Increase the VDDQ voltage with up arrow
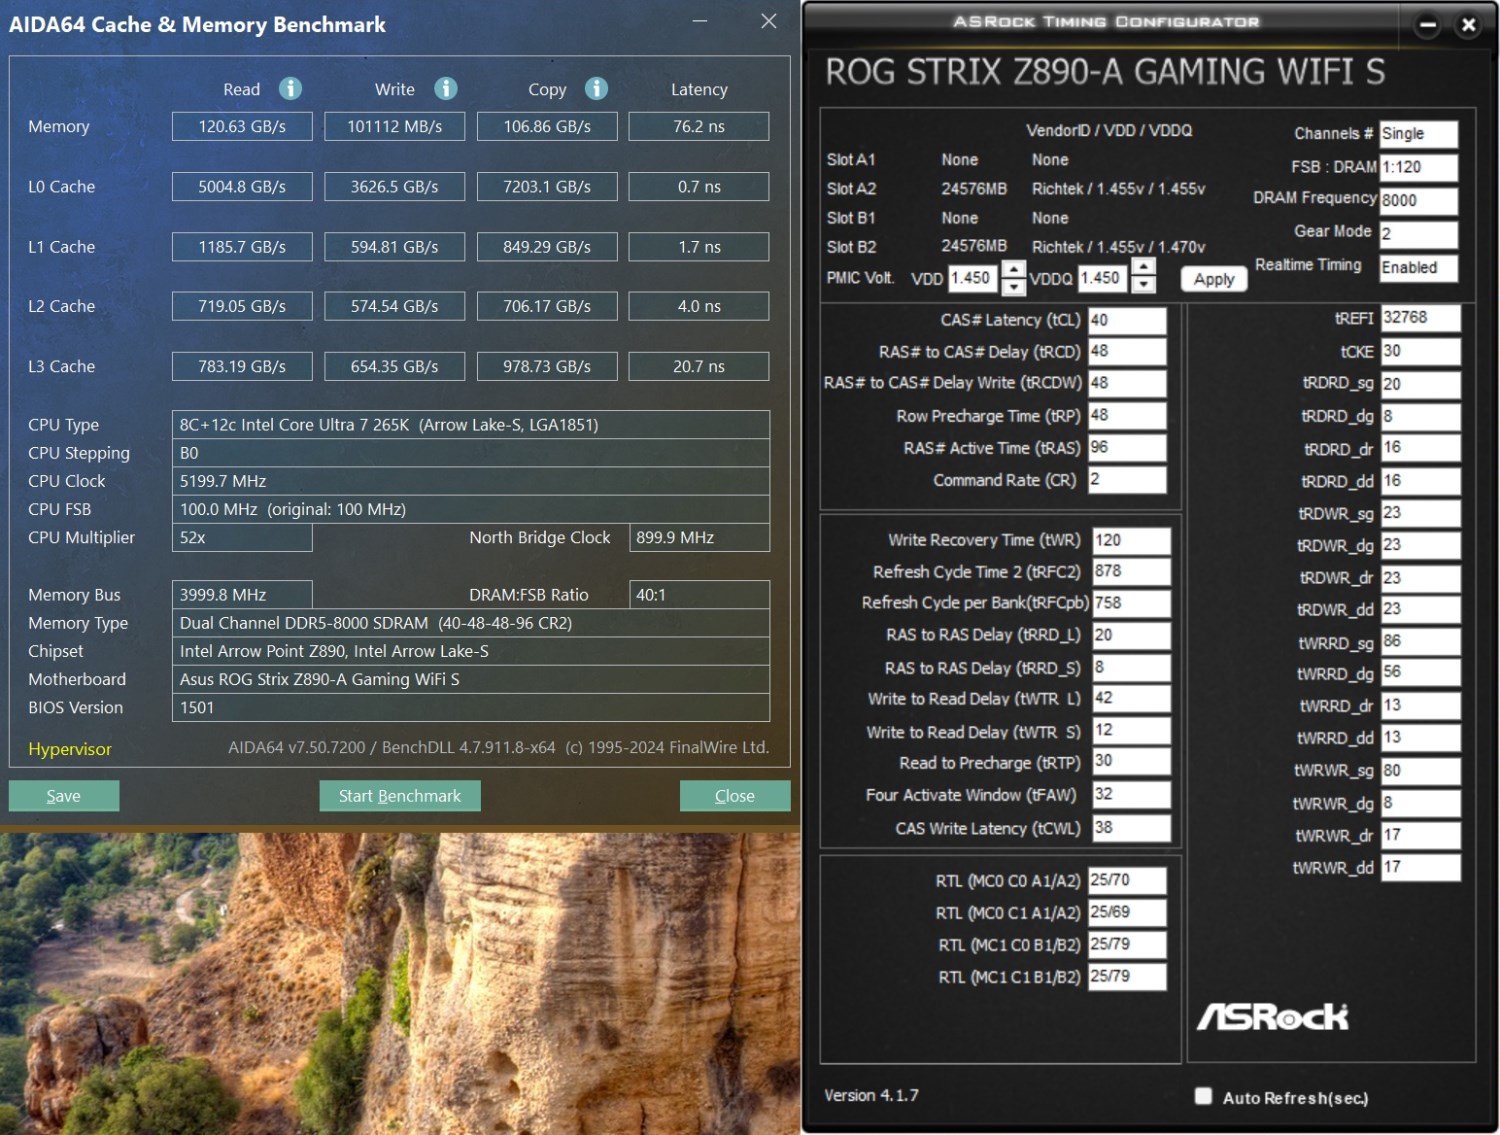Screen dimensions: 1500x1135 [1144, 267]
